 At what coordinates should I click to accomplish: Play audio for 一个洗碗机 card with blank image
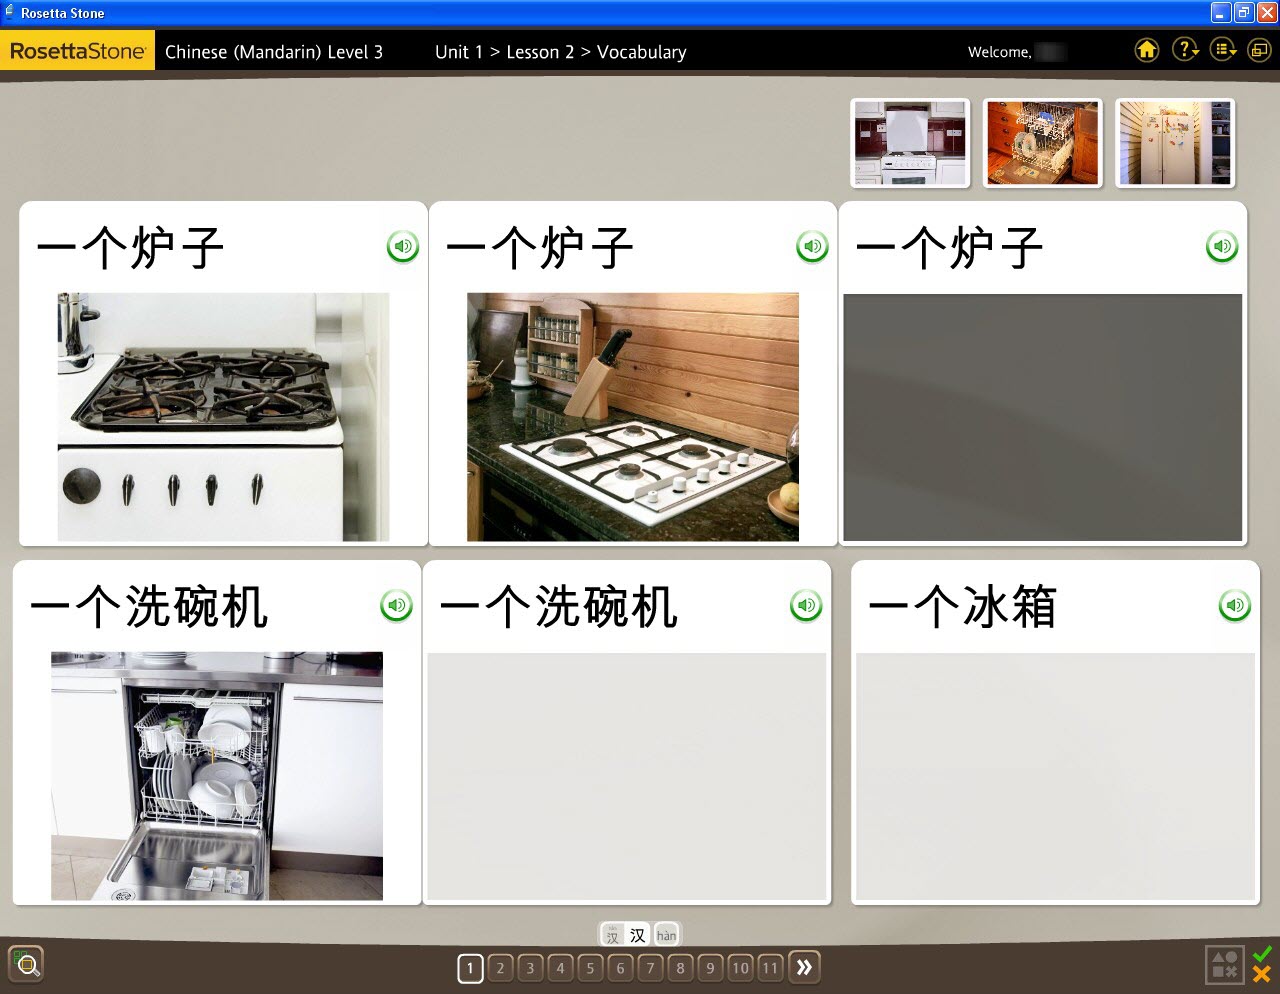pos(806,605)
